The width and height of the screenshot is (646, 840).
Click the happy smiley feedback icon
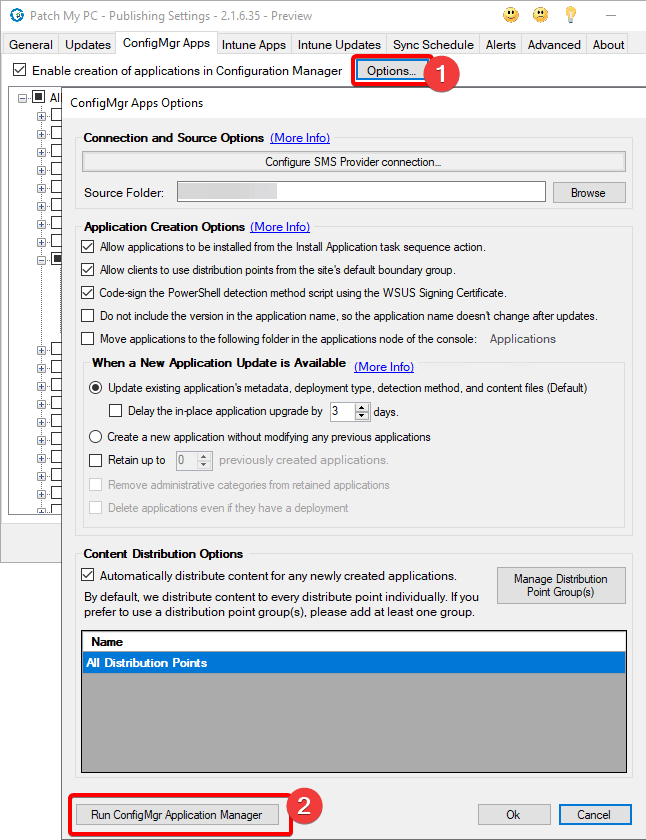click(x=511, y=15)
